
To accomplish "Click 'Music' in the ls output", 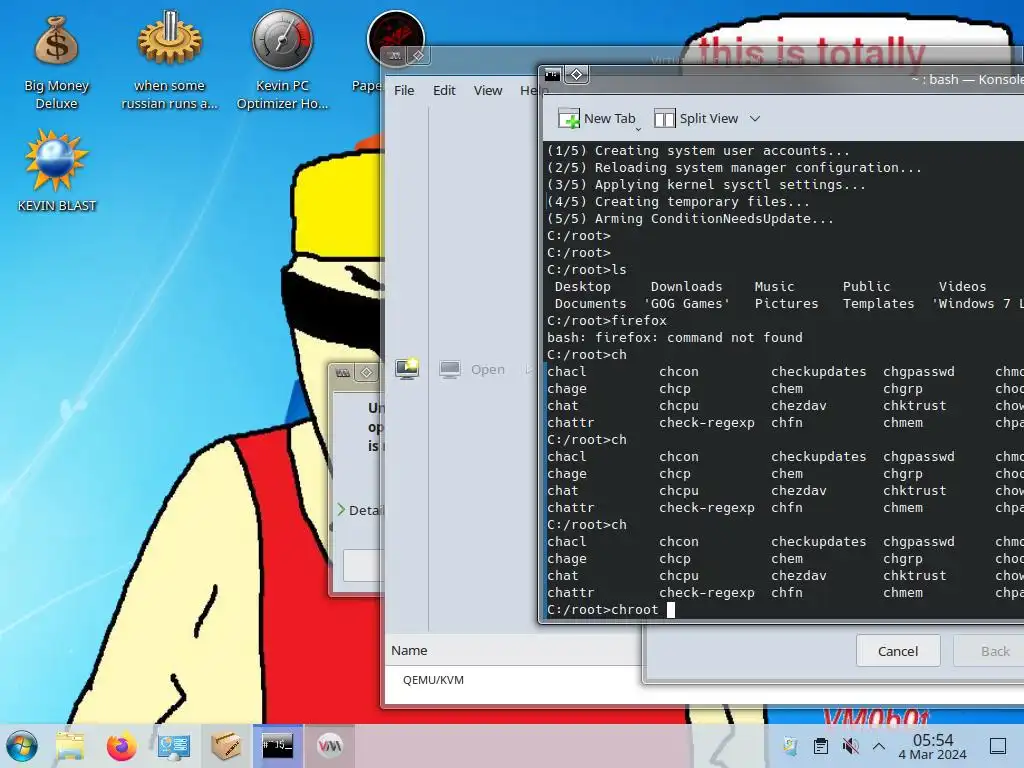I will [775, 287].
